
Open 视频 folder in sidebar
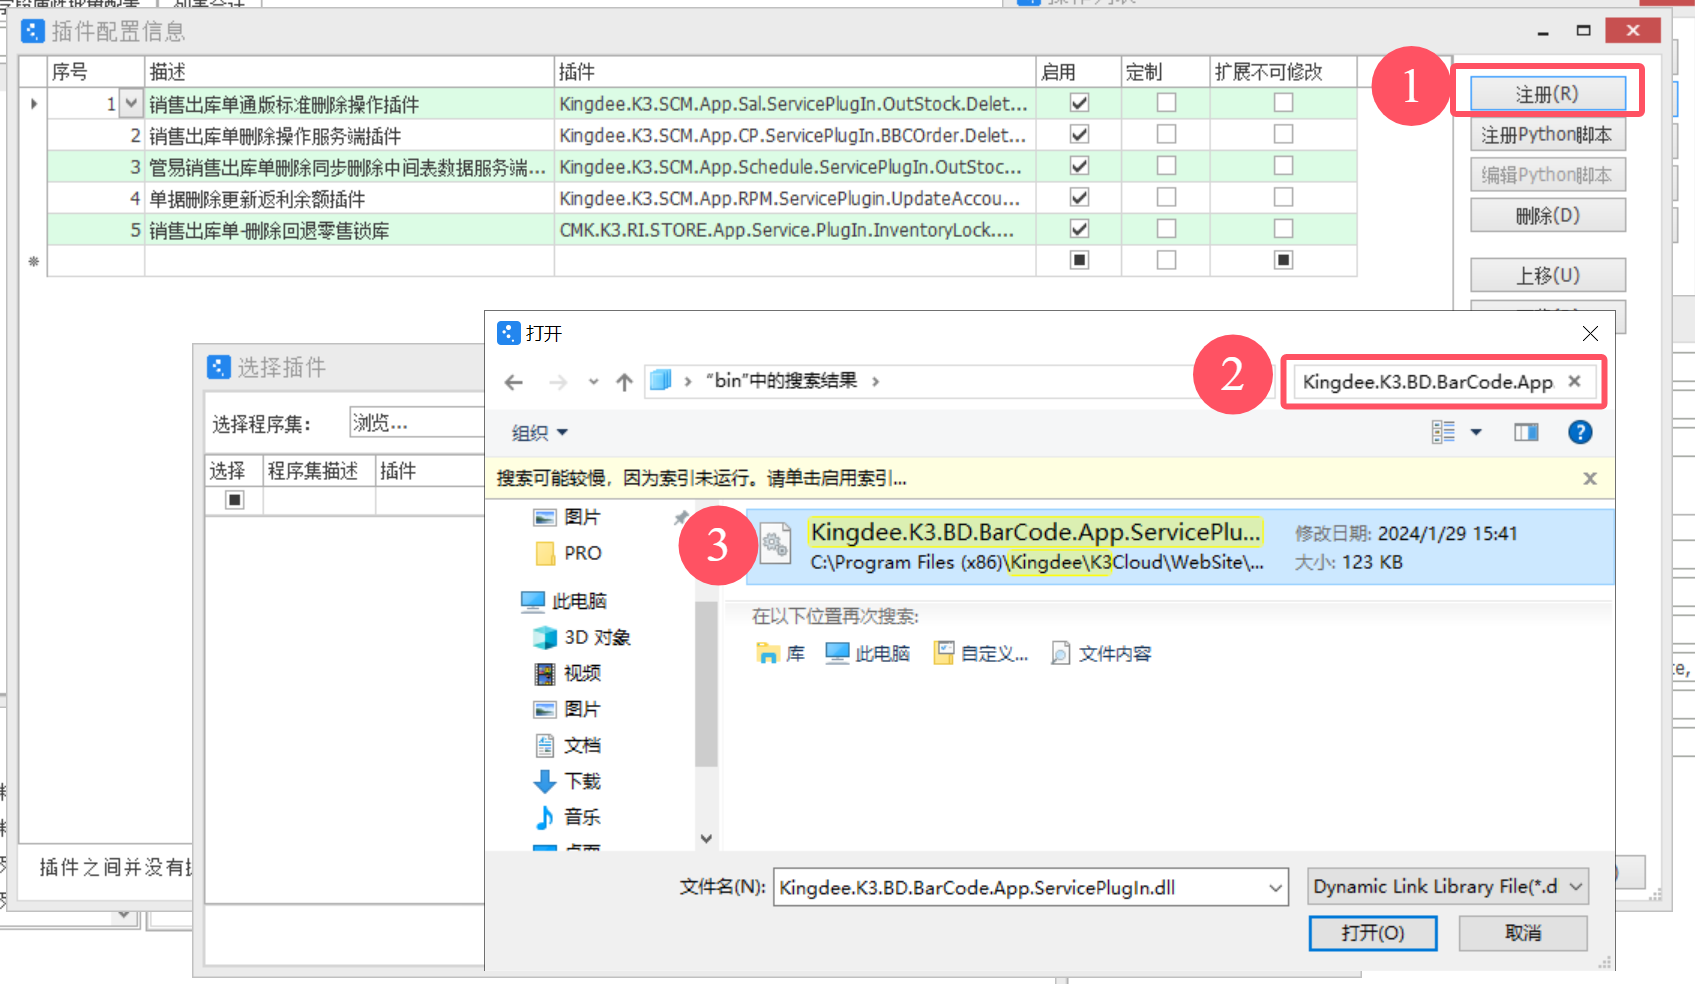567,673
